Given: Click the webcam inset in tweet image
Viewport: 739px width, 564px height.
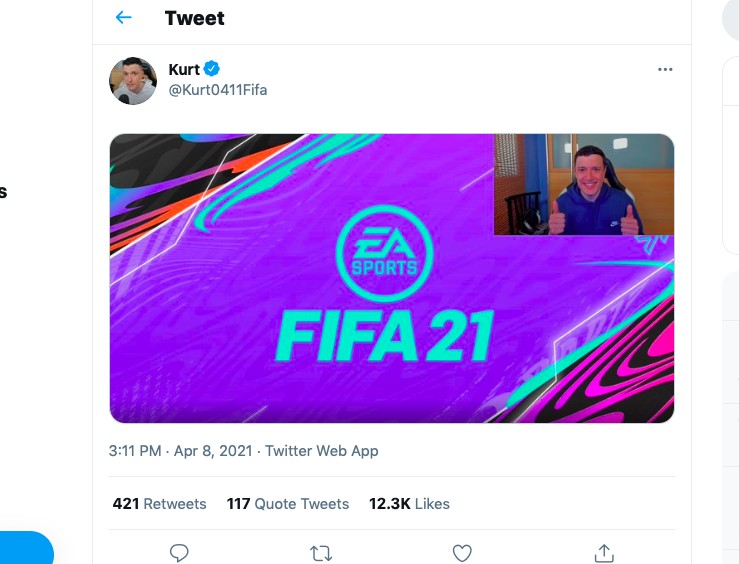Looking at the screenshot, I should (x=584, y=185).
